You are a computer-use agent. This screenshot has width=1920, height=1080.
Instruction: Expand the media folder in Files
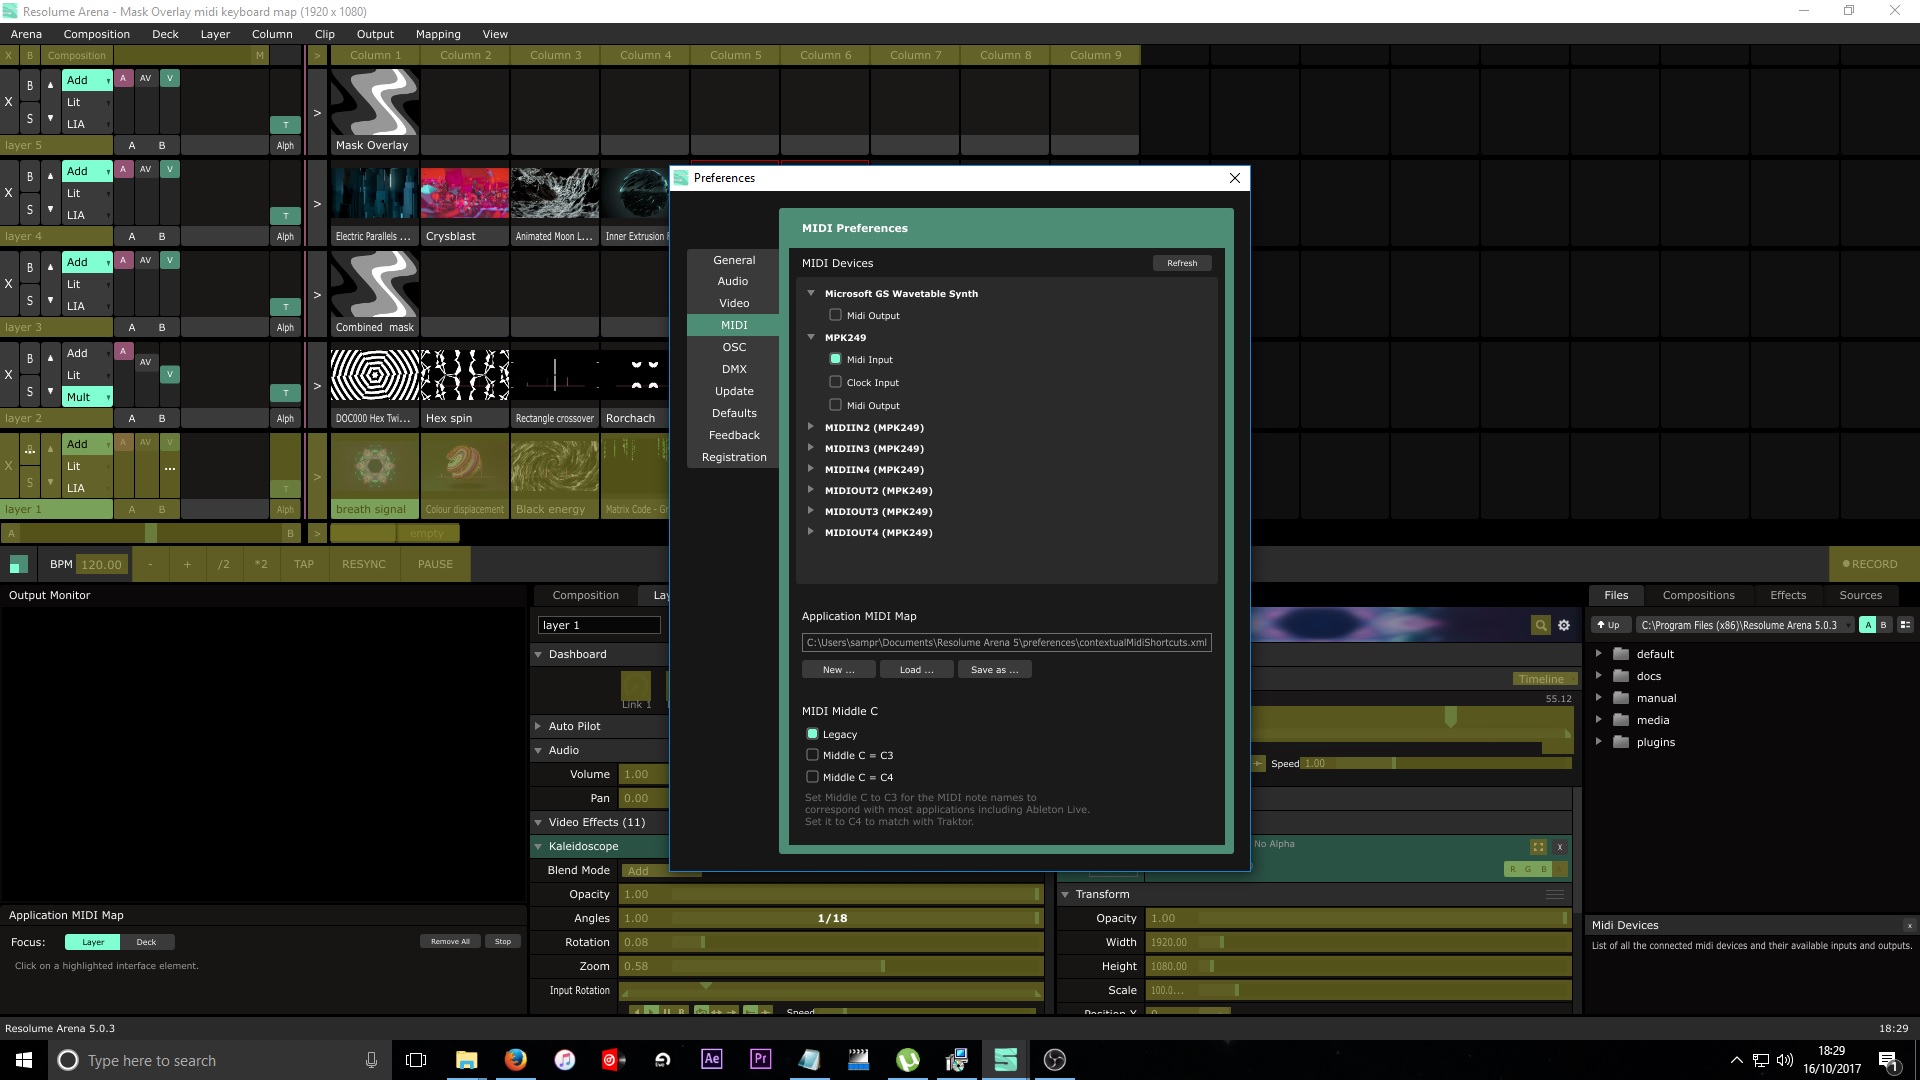pos(1598,720)
